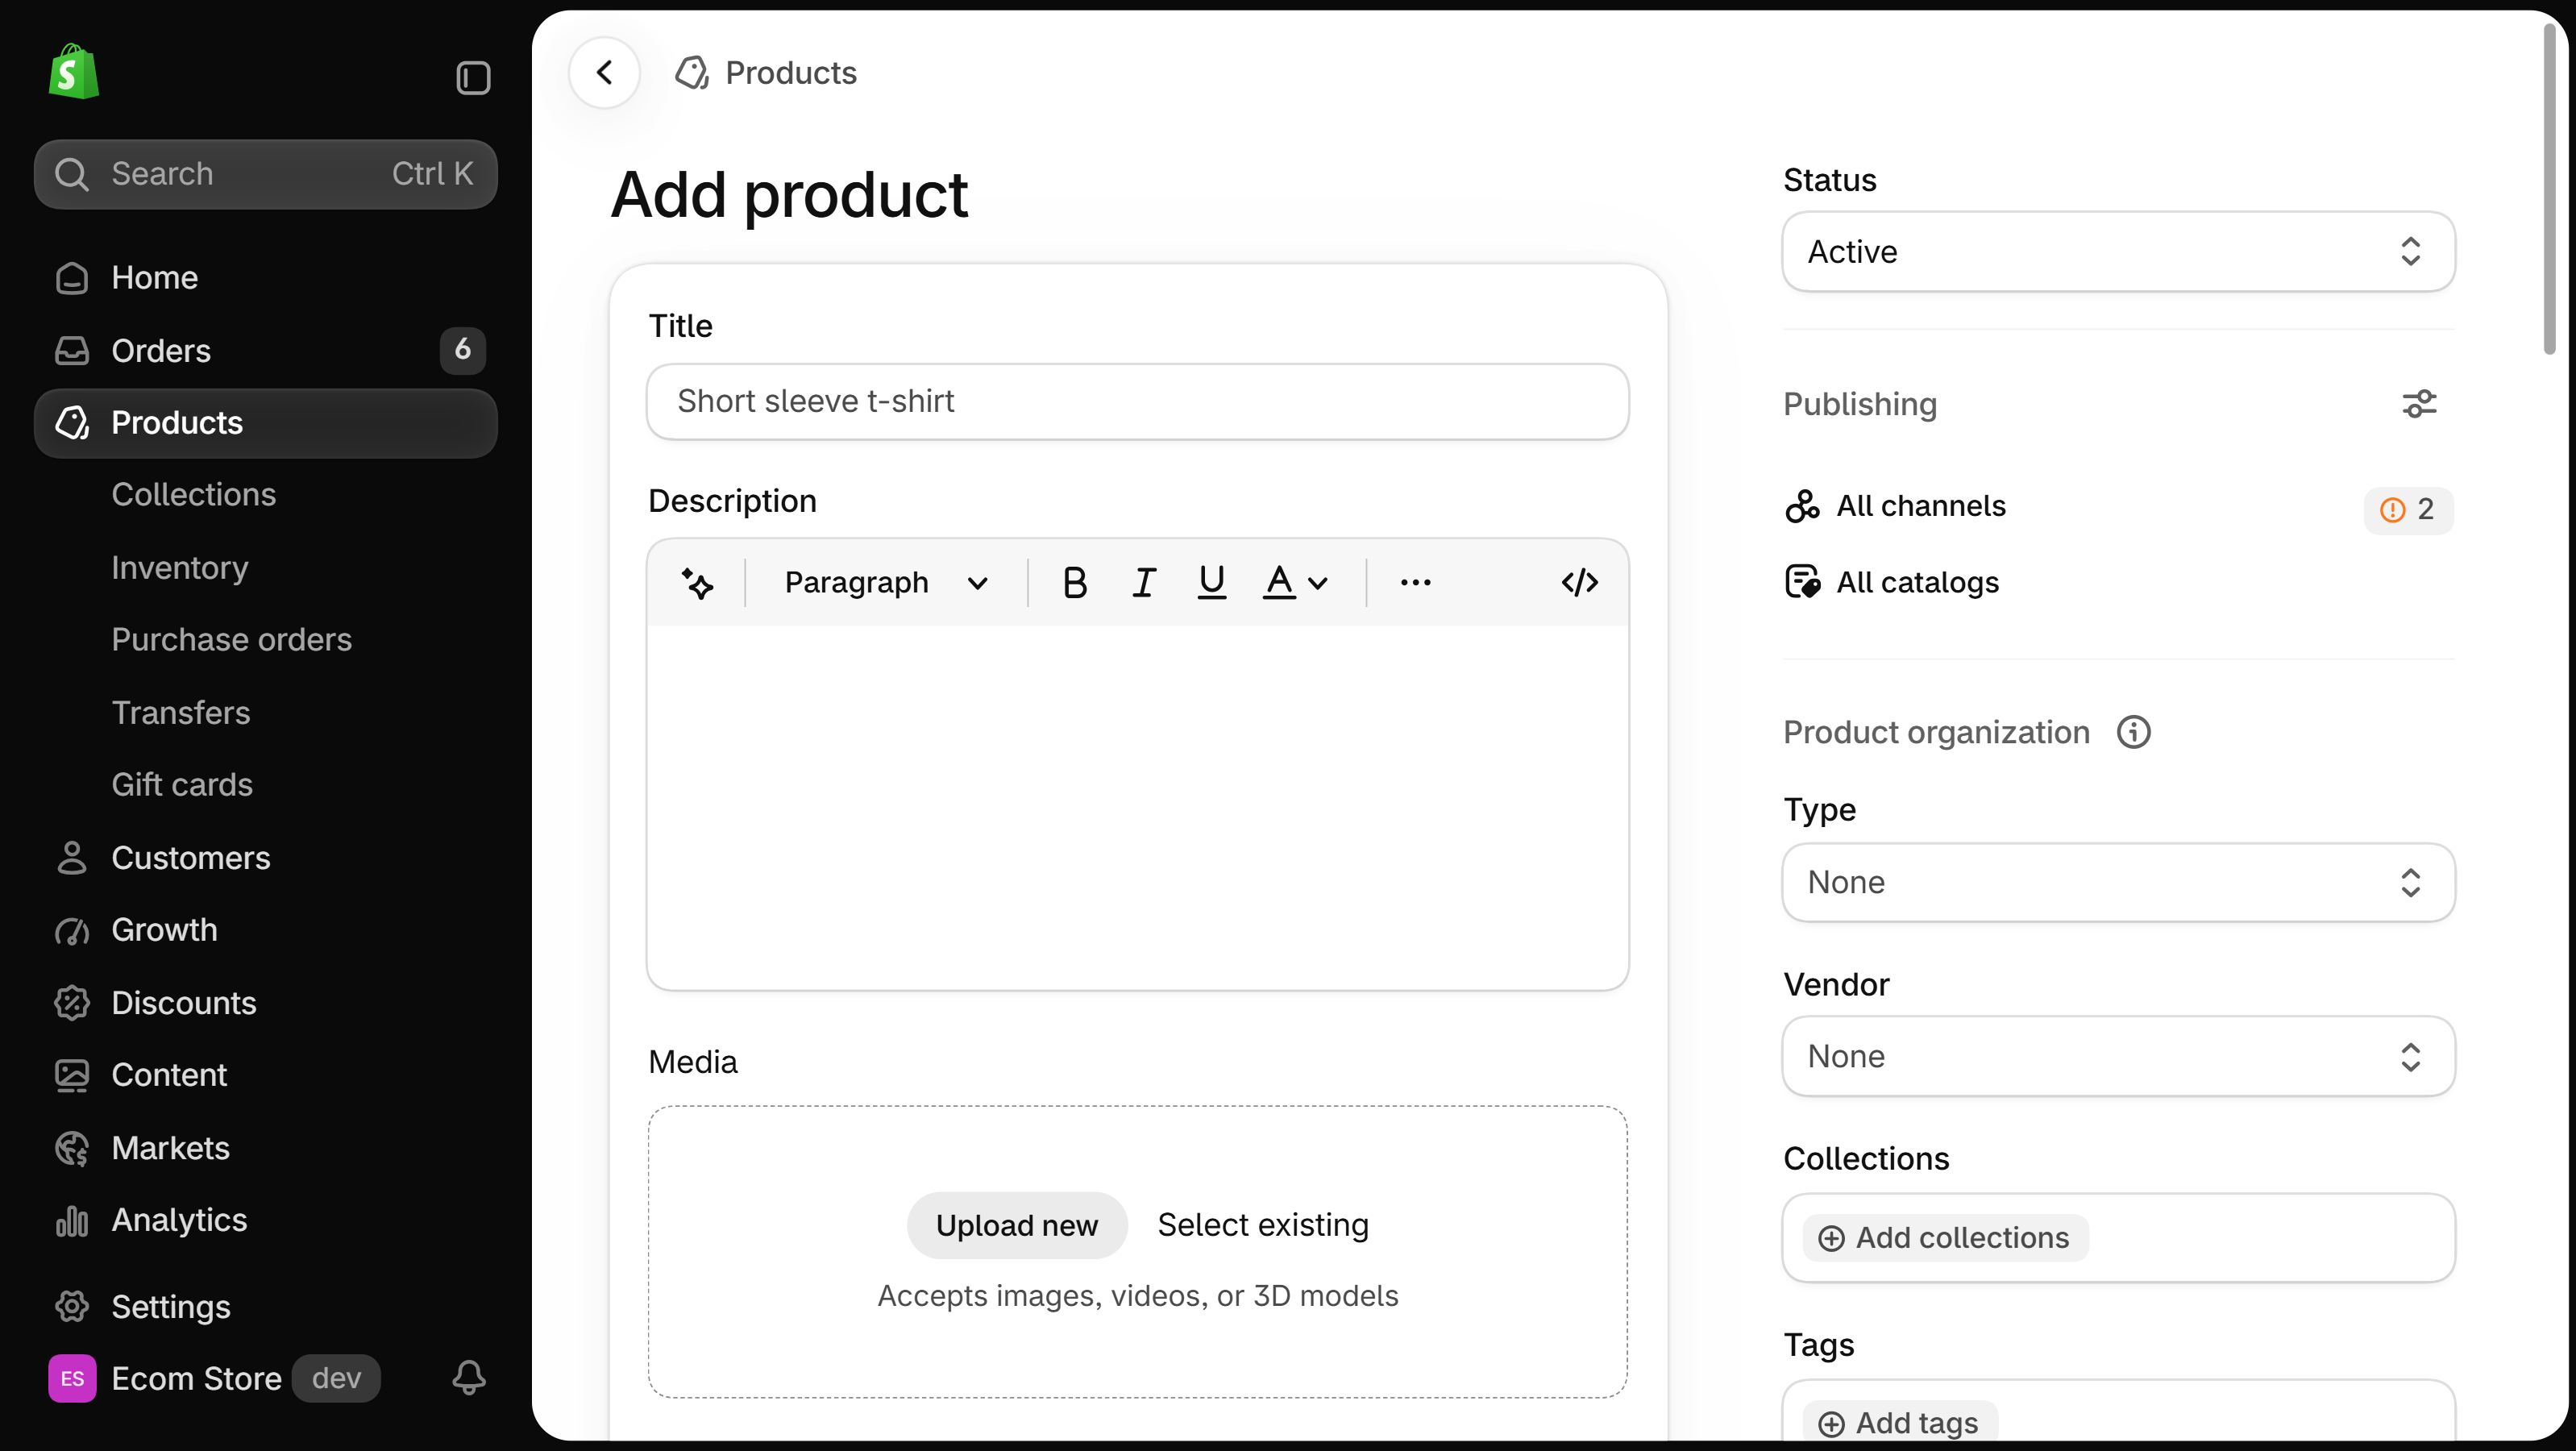Open more formatting options ellipsis

[x=1415, y=582]
